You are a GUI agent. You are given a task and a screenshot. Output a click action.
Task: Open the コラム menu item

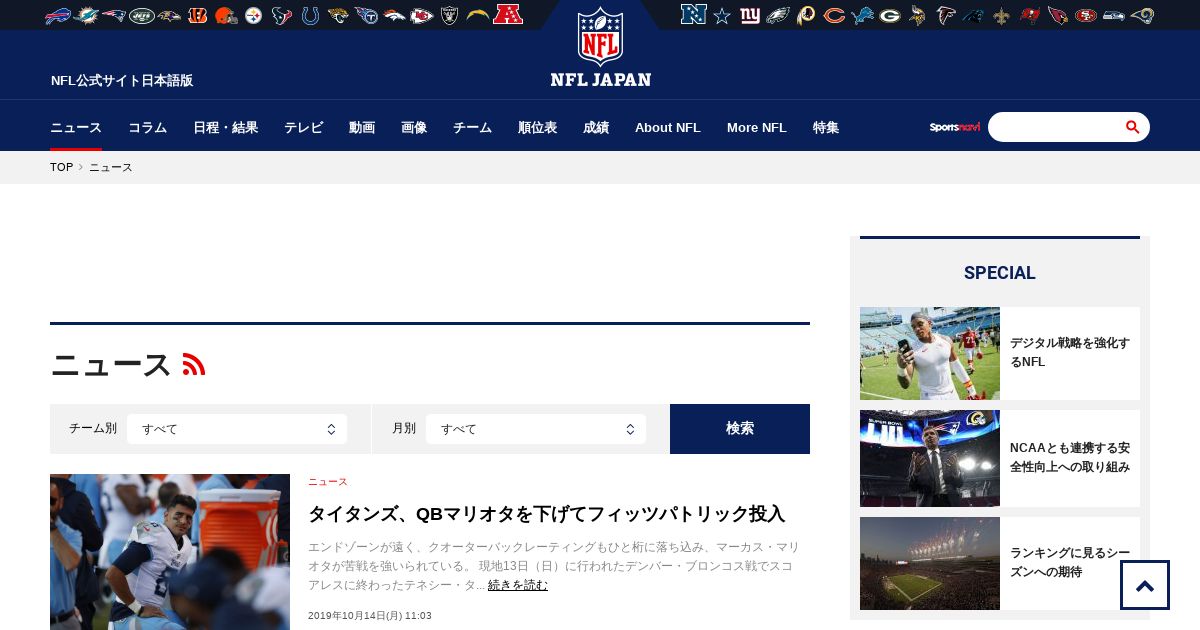147,127
